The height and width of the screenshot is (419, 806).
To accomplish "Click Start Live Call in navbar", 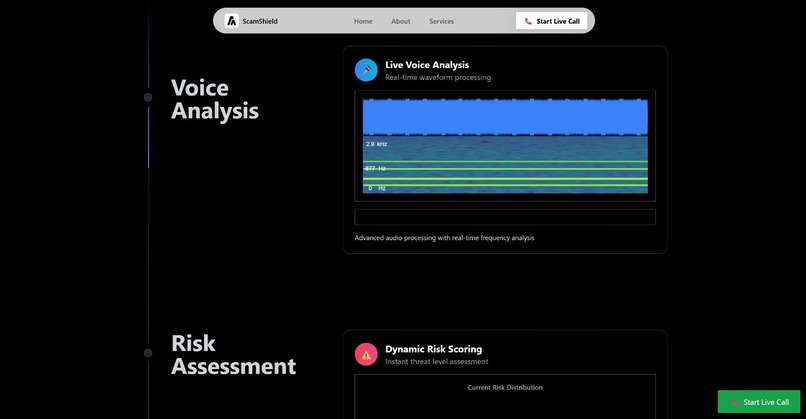I will pos(552,21).
